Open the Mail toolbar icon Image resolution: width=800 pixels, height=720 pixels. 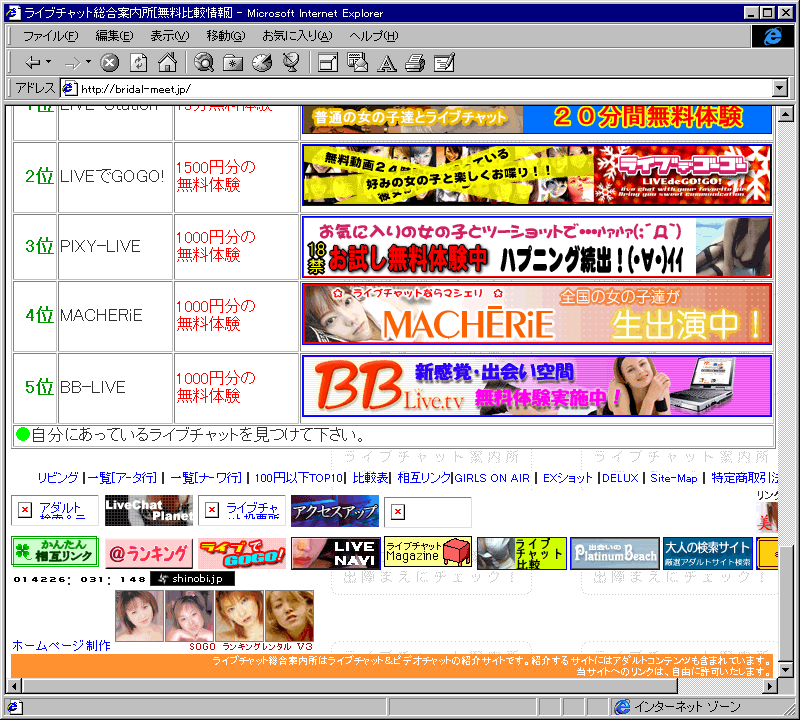click(357, 63)
